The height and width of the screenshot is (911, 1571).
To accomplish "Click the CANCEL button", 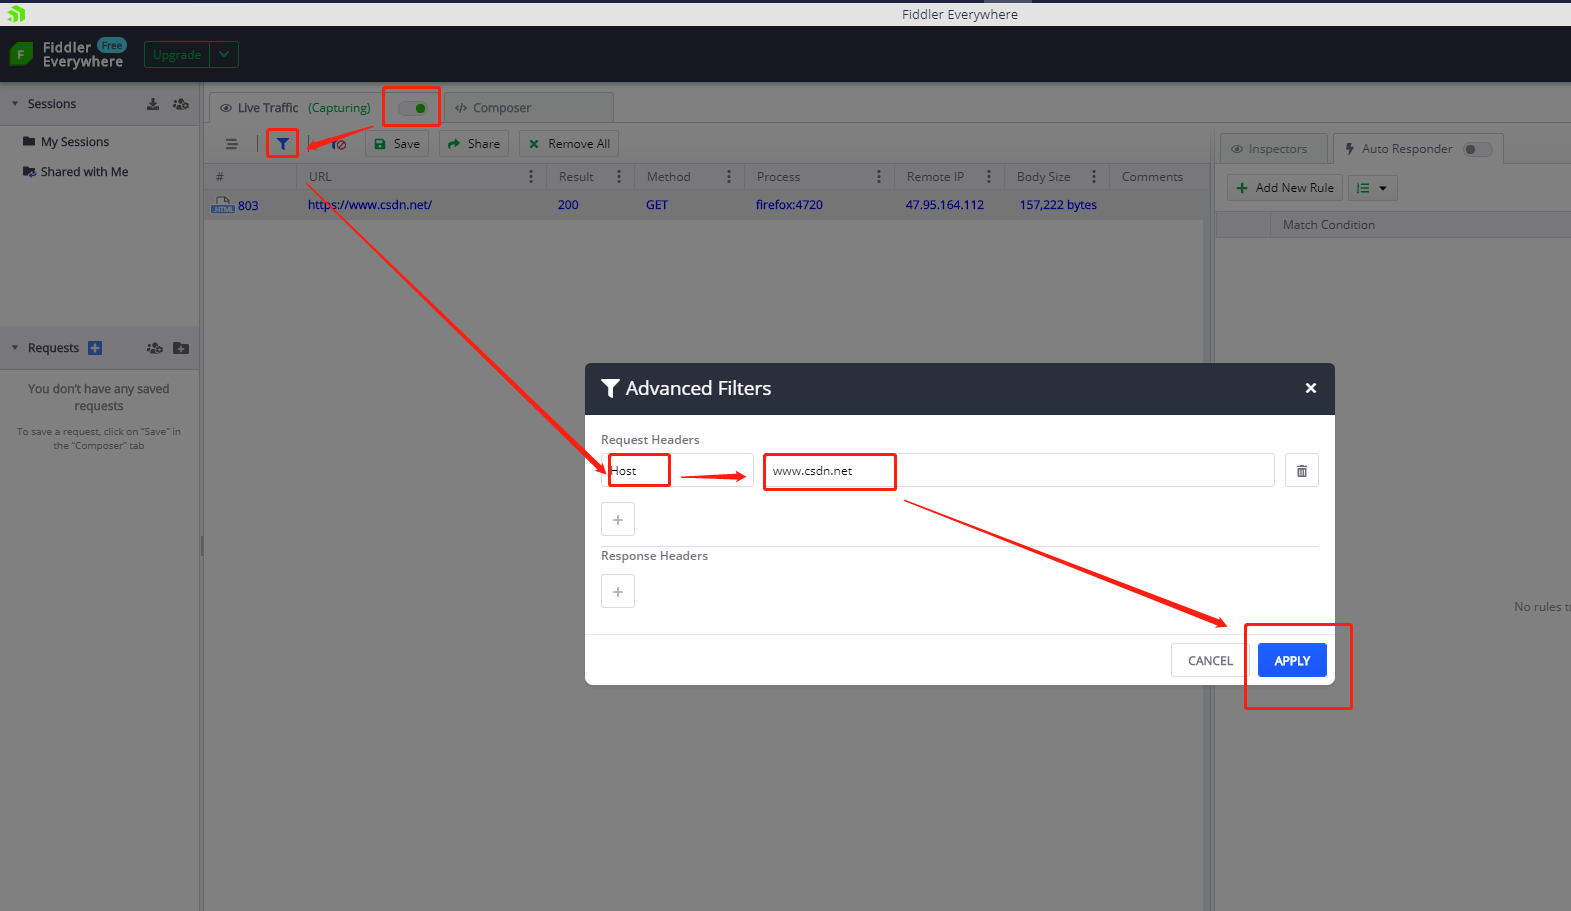I will click(x=1210, y=660).
